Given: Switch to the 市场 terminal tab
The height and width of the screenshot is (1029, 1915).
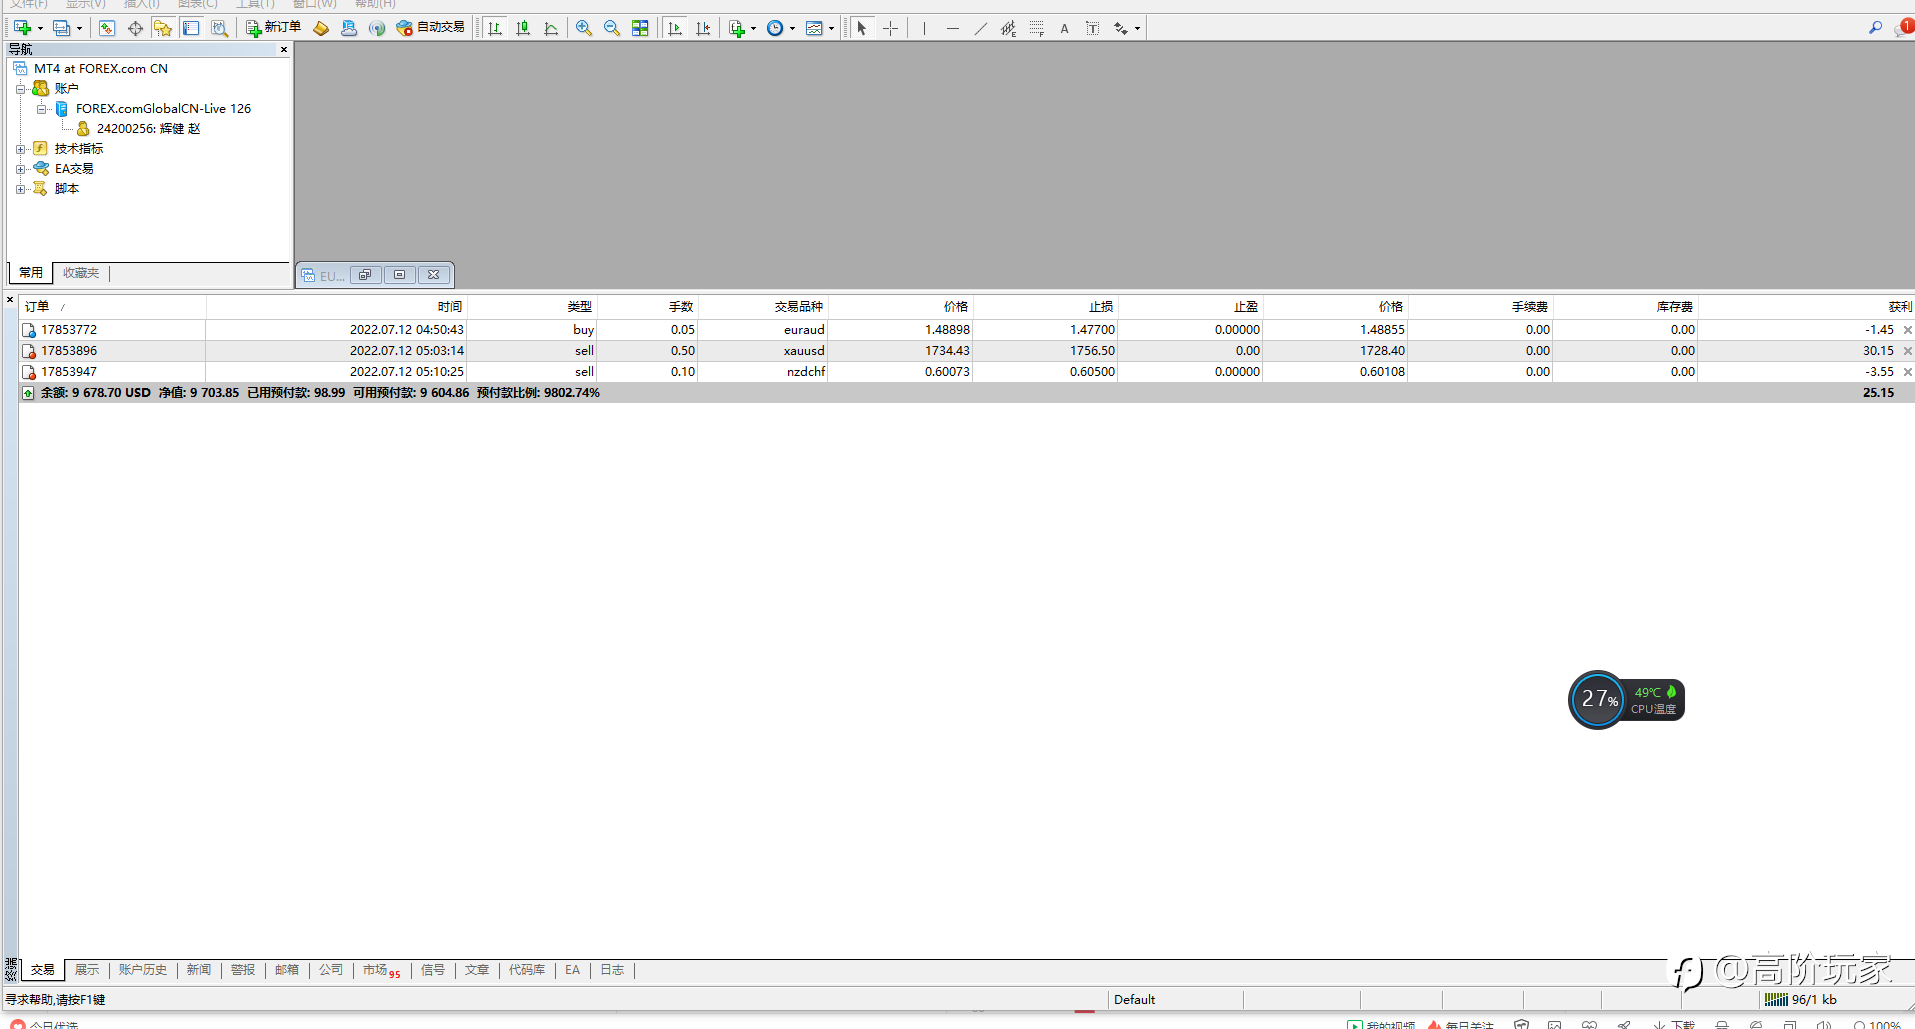Looking at the screenshot, I should tap(380, 970).
